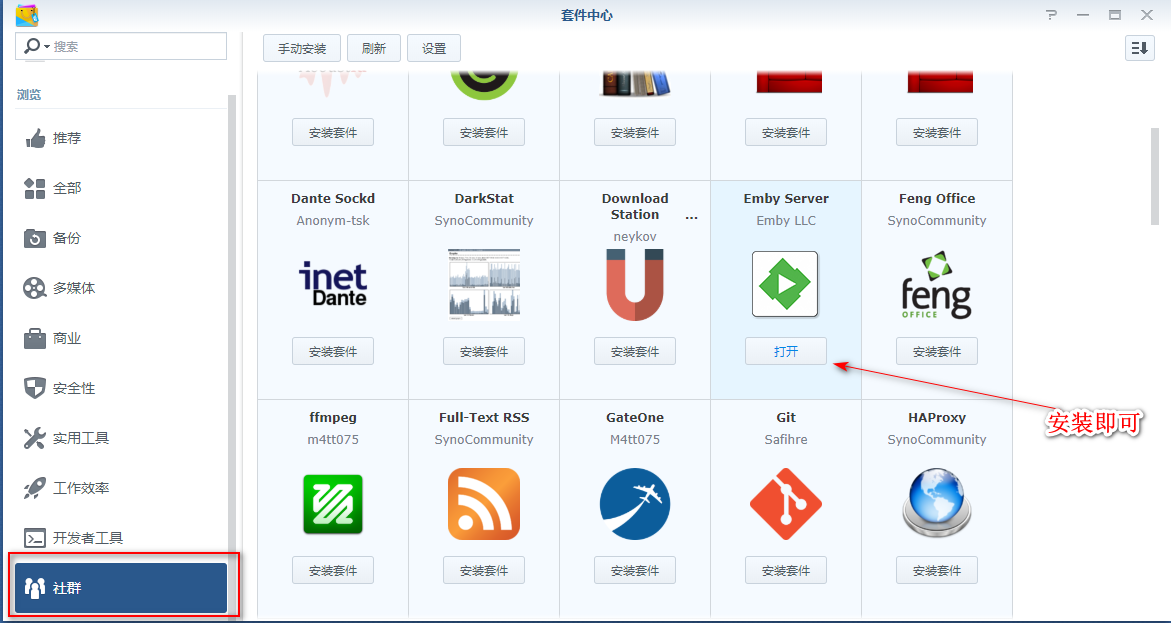Open the 安全性 category

tap(121, 388)
